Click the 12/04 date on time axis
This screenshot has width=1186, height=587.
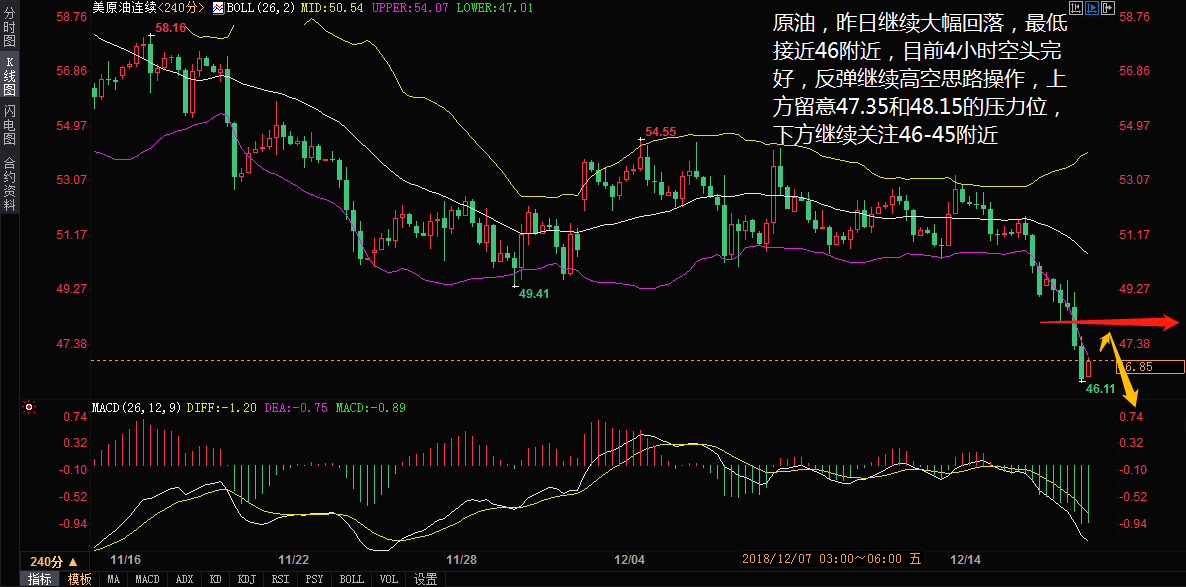(x=629, y=561)
